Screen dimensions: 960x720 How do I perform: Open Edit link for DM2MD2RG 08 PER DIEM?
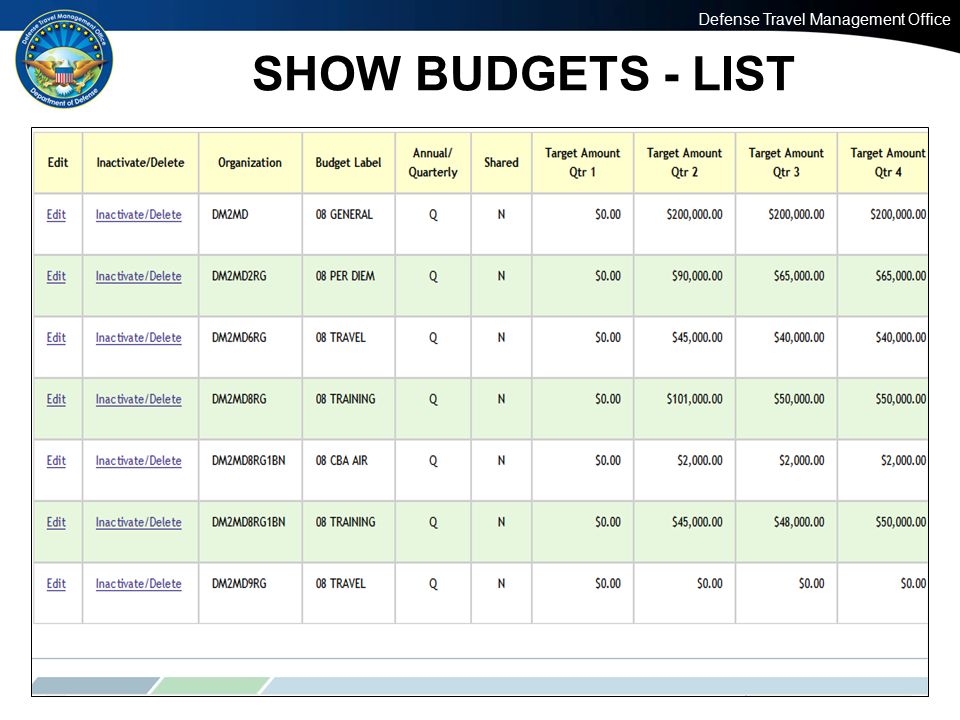point(56,276)
